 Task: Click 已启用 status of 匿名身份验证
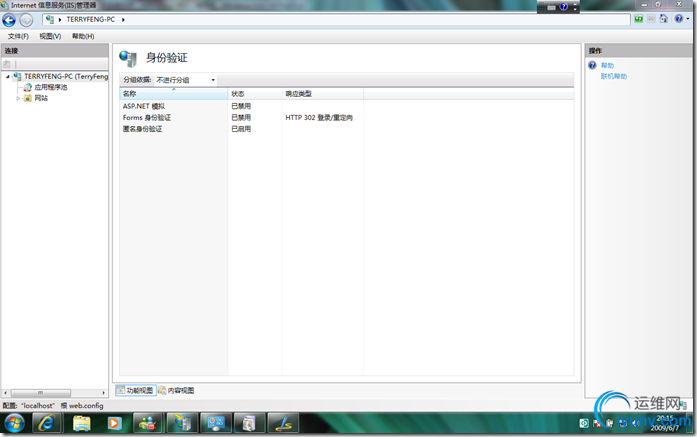241,129
